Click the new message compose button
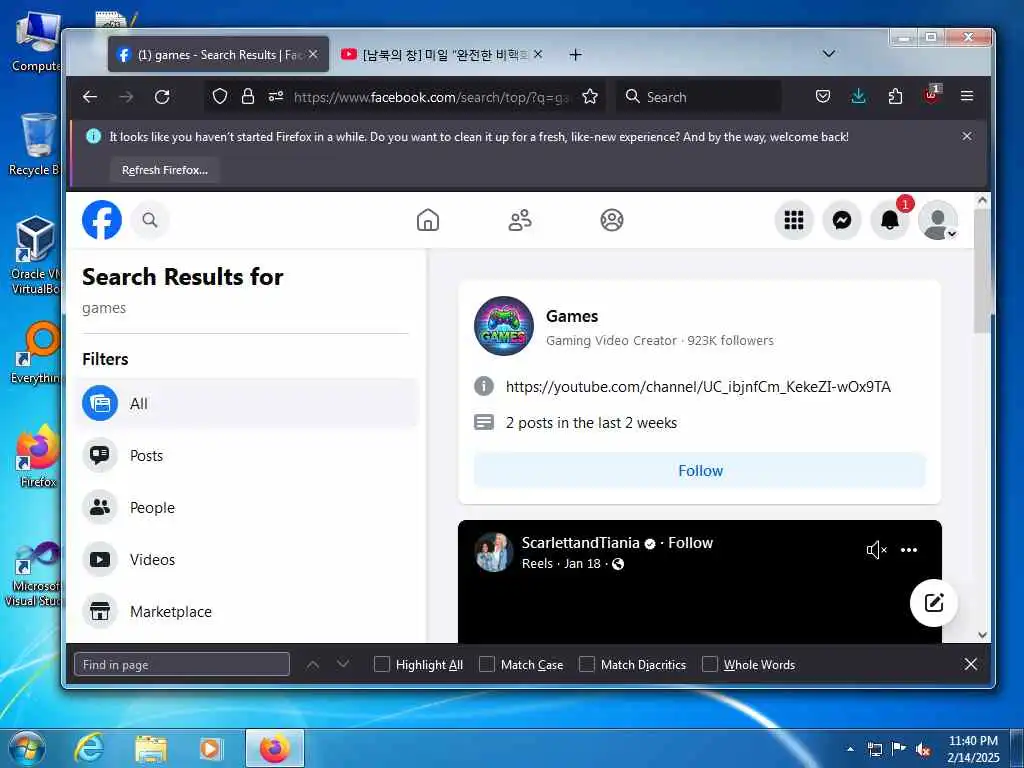 pos(934,602)
